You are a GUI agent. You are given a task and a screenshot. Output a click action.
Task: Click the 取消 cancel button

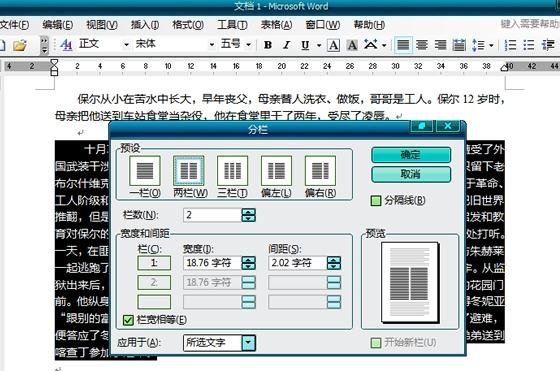[411, 174]
